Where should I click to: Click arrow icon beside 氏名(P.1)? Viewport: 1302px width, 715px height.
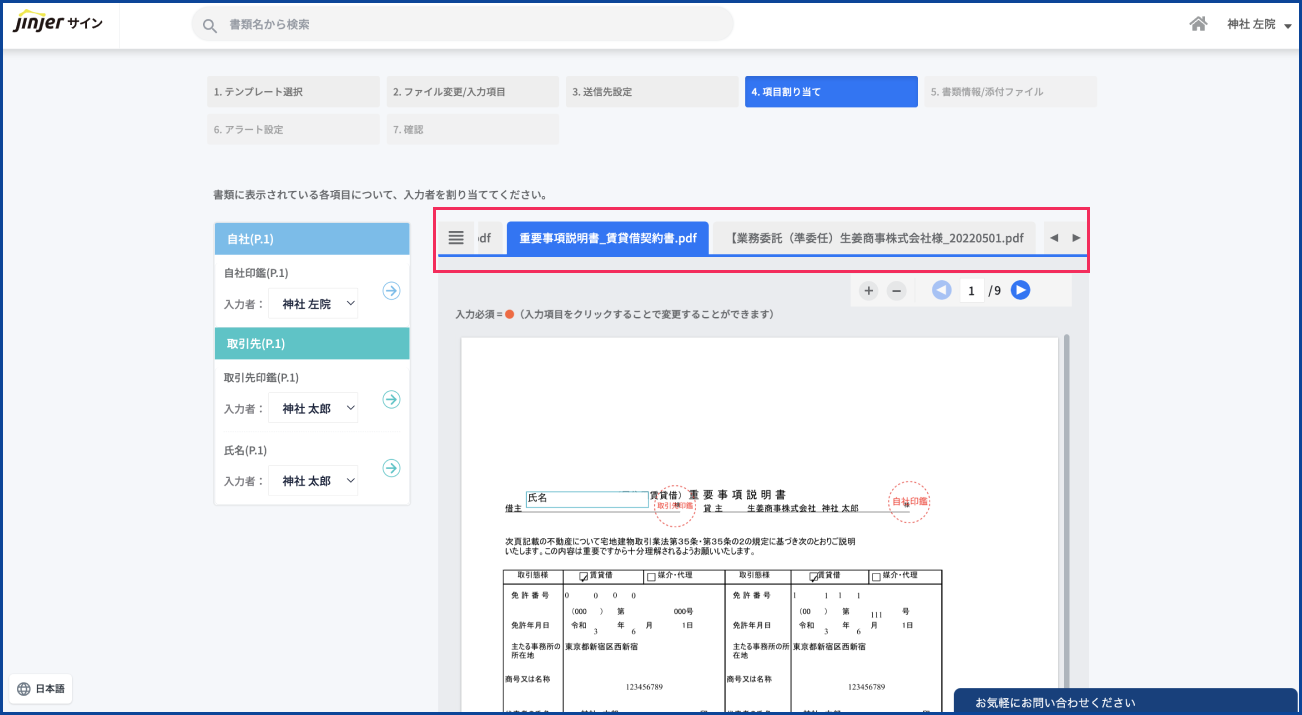[x=391, y=468]
